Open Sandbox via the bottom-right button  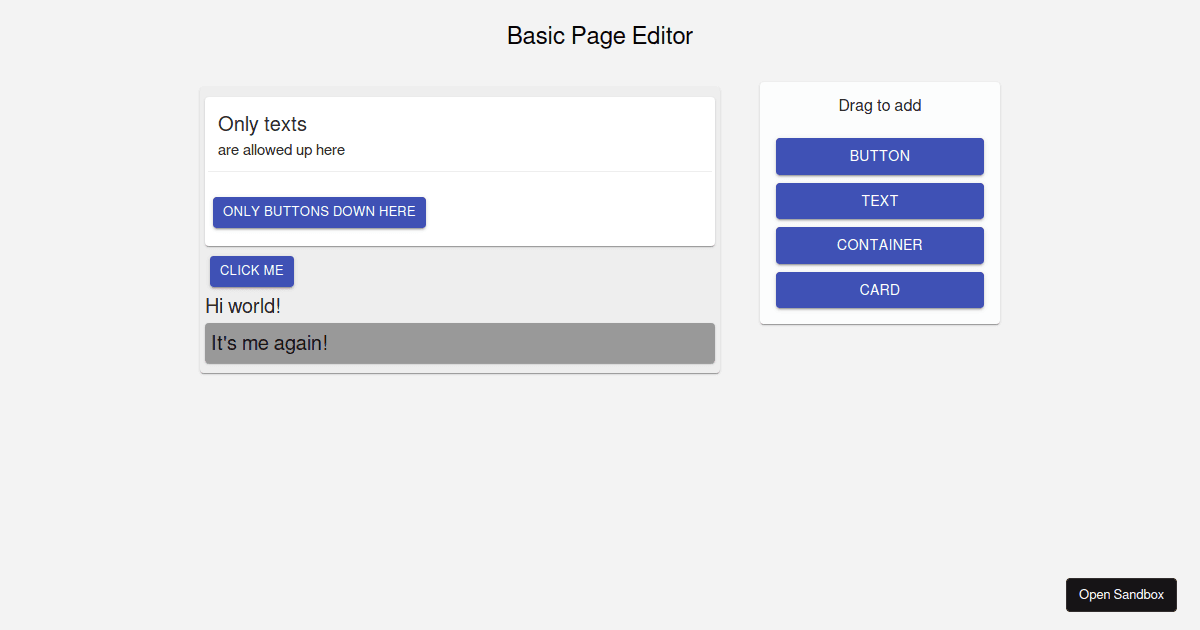(x=1121, y=594)
